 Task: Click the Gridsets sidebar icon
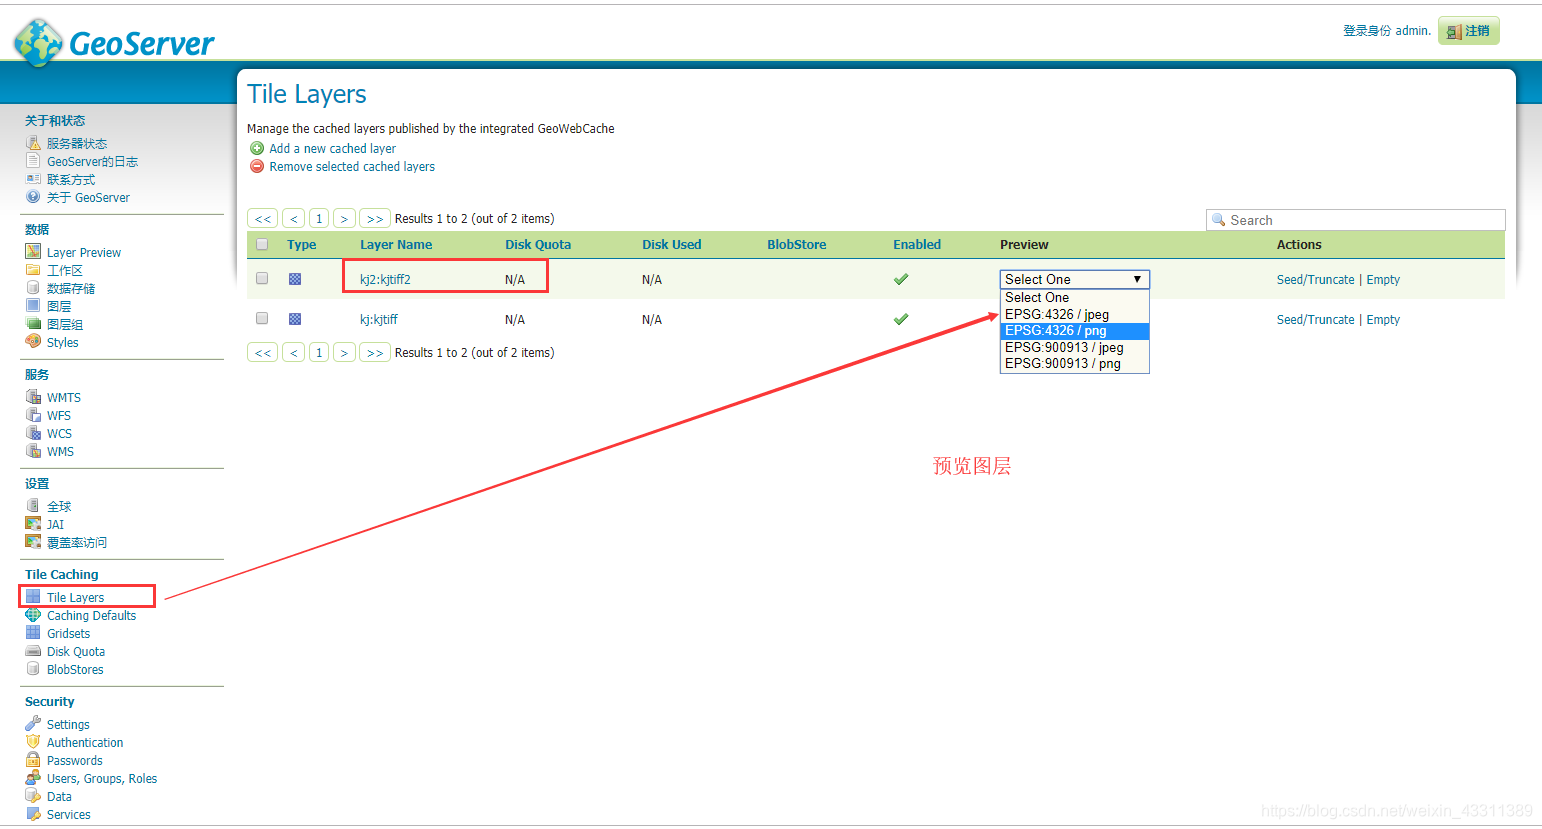(33, 633)
